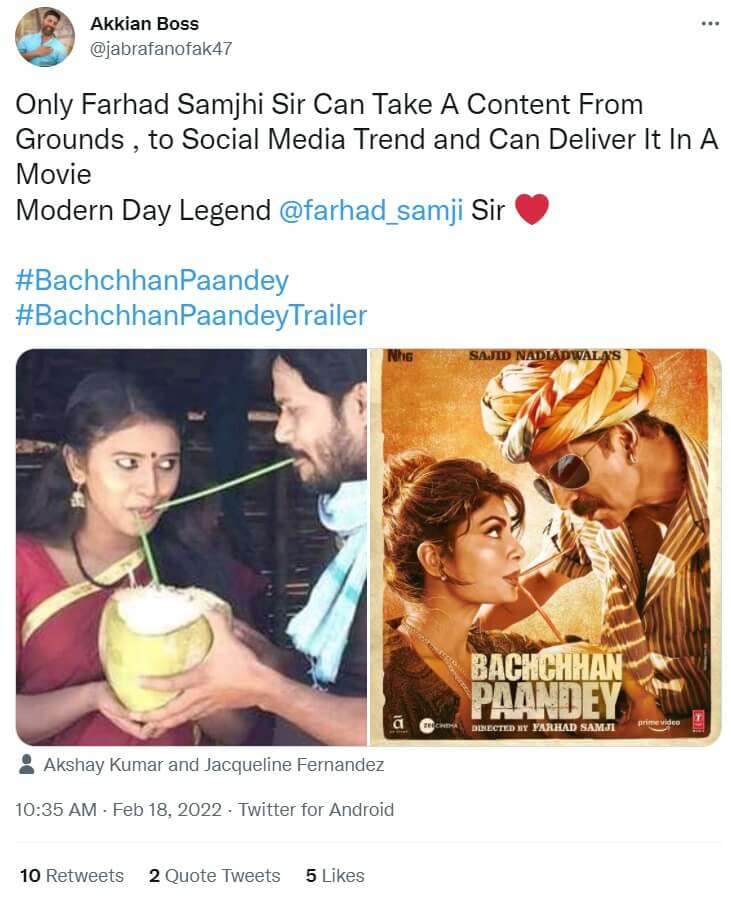Open the three-dot more options menu
This screenshot has width=731, height=907.
pos(710,24)
